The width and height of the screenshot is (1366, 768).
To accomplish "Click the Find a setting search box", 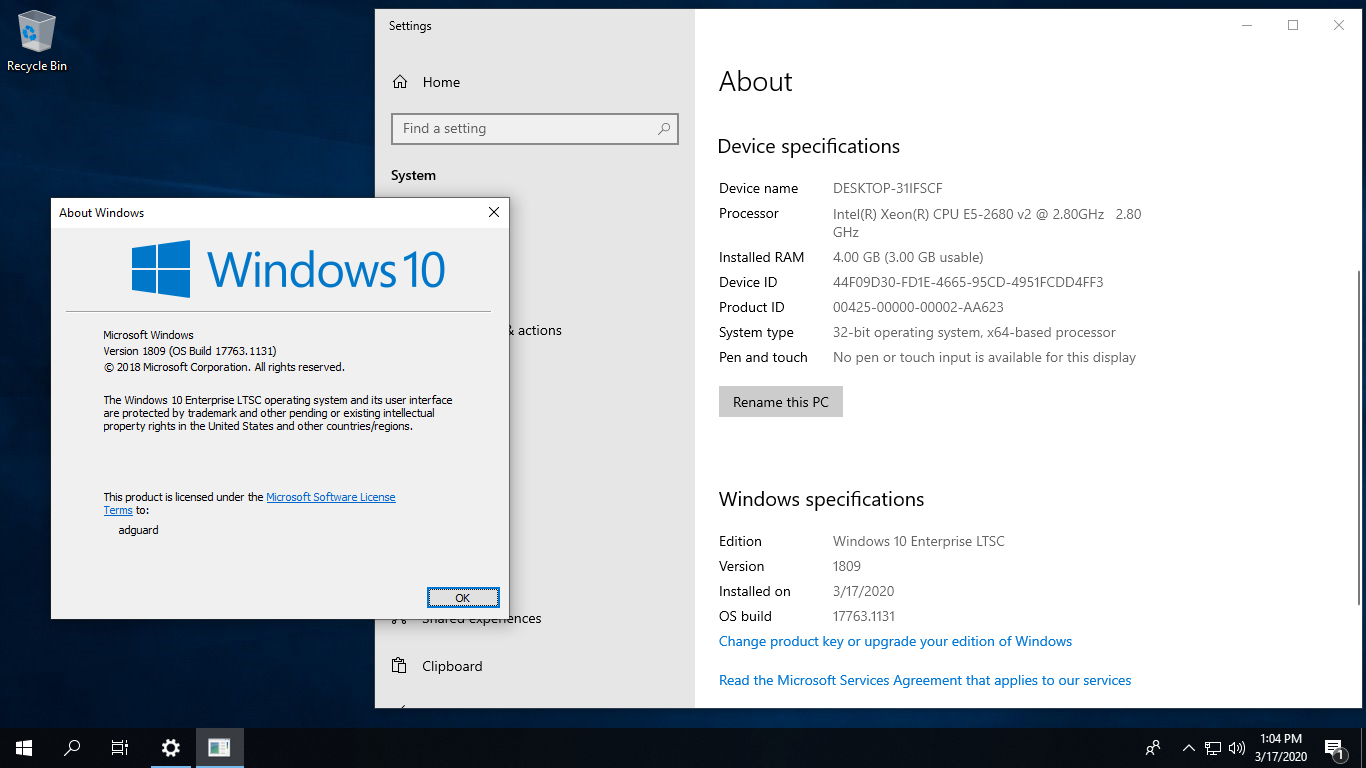I will click(x=535, y=129).
